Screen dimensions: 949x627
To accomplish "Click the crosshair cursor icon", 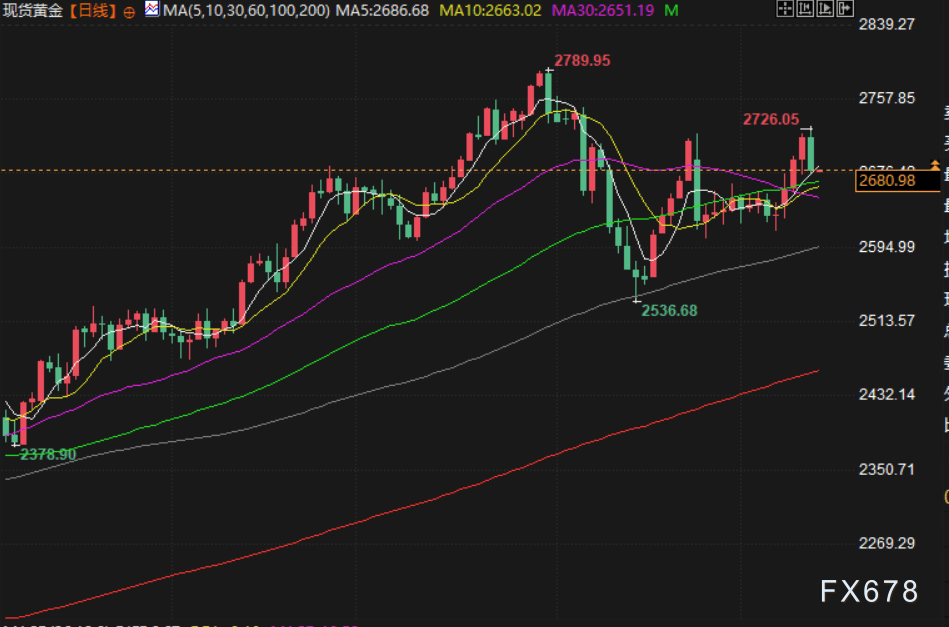I will pos(785,8).
